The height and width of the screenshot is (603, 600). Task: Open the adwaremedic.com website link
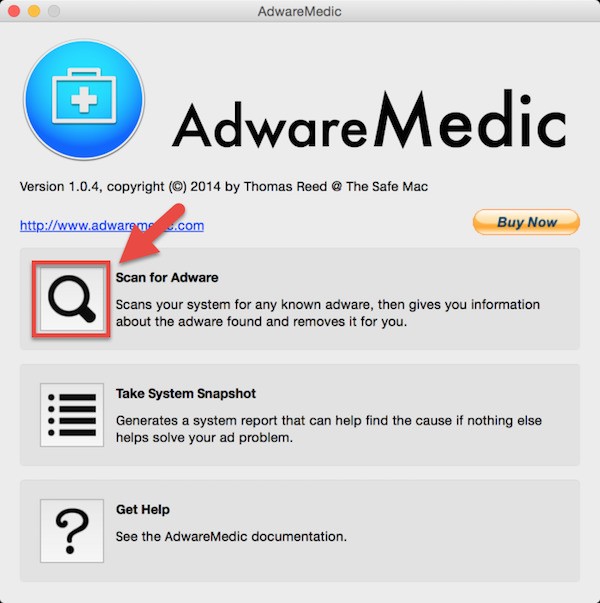[112, 225]
